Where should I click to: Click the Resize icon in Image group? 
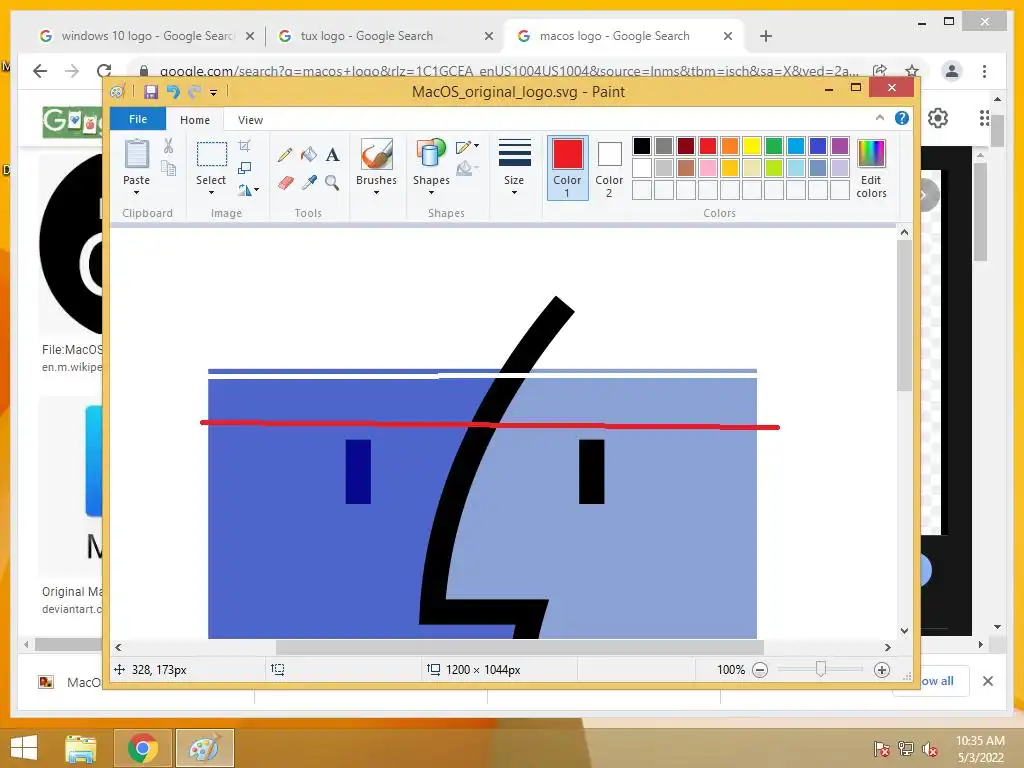tap(245, 168)
